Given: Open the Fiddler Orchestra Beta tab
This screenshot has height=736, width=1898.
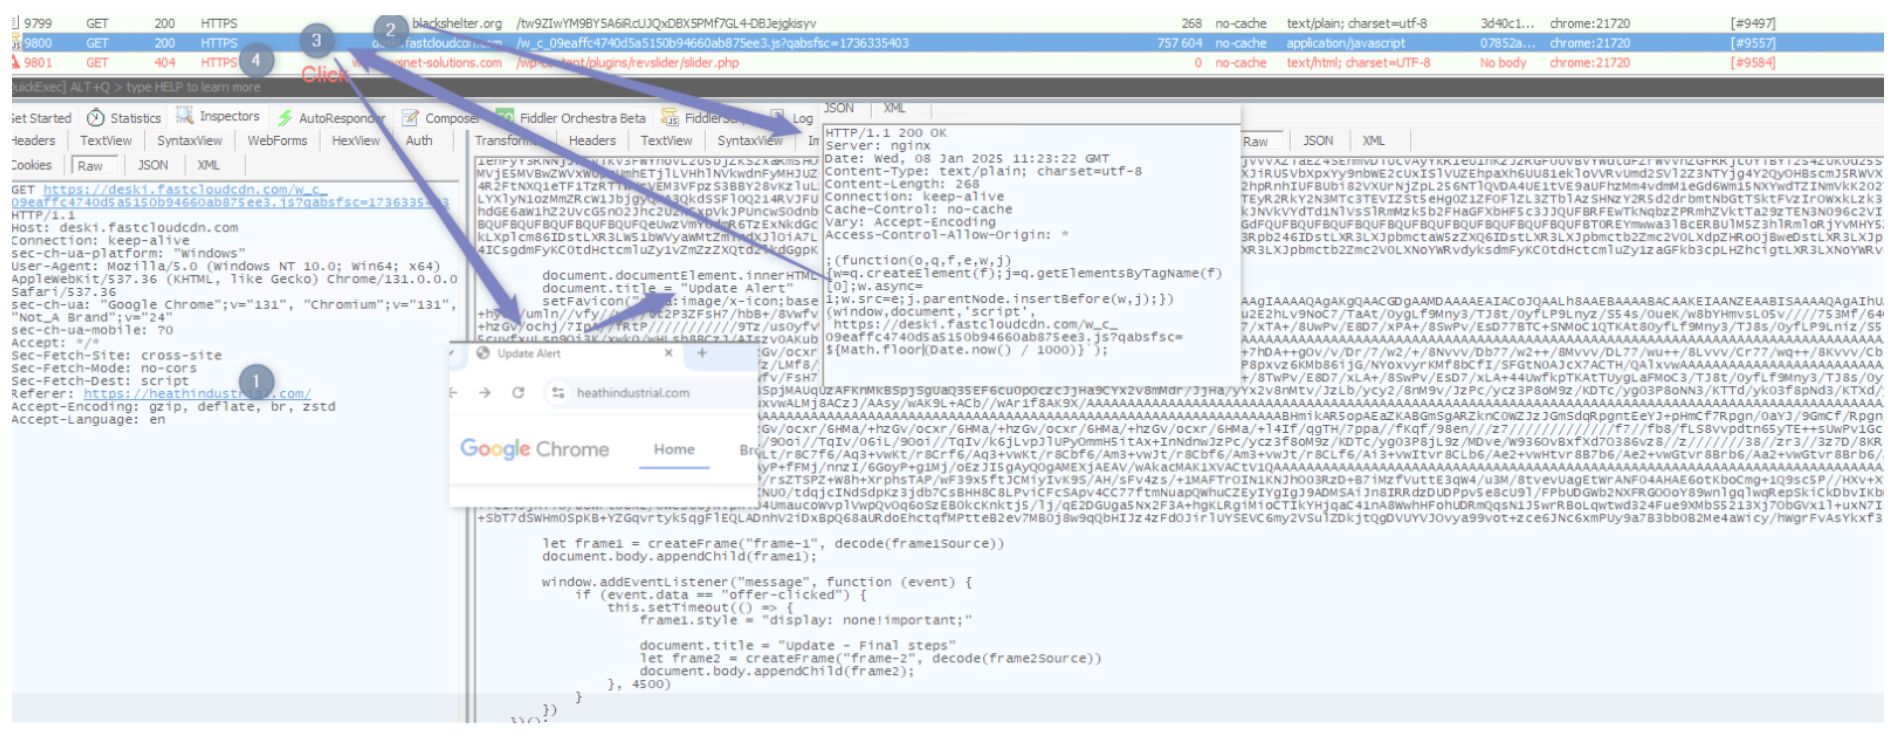Looking at the screenshot, I should (571, 118).
